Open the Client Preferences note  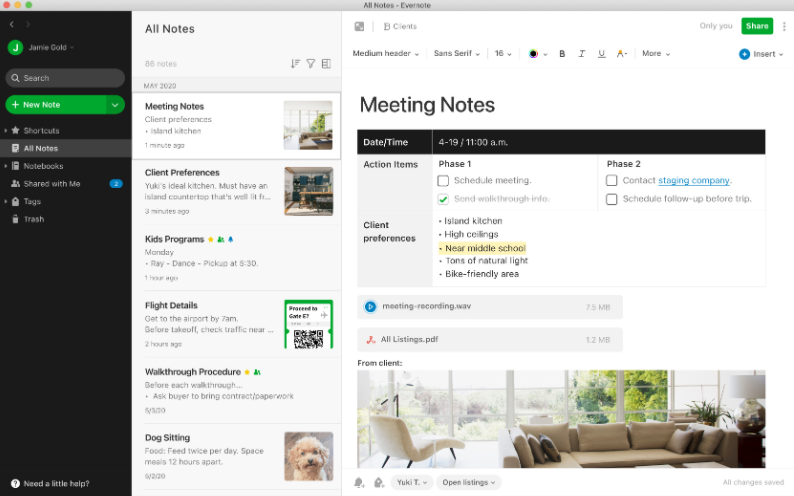coord(236,192)
